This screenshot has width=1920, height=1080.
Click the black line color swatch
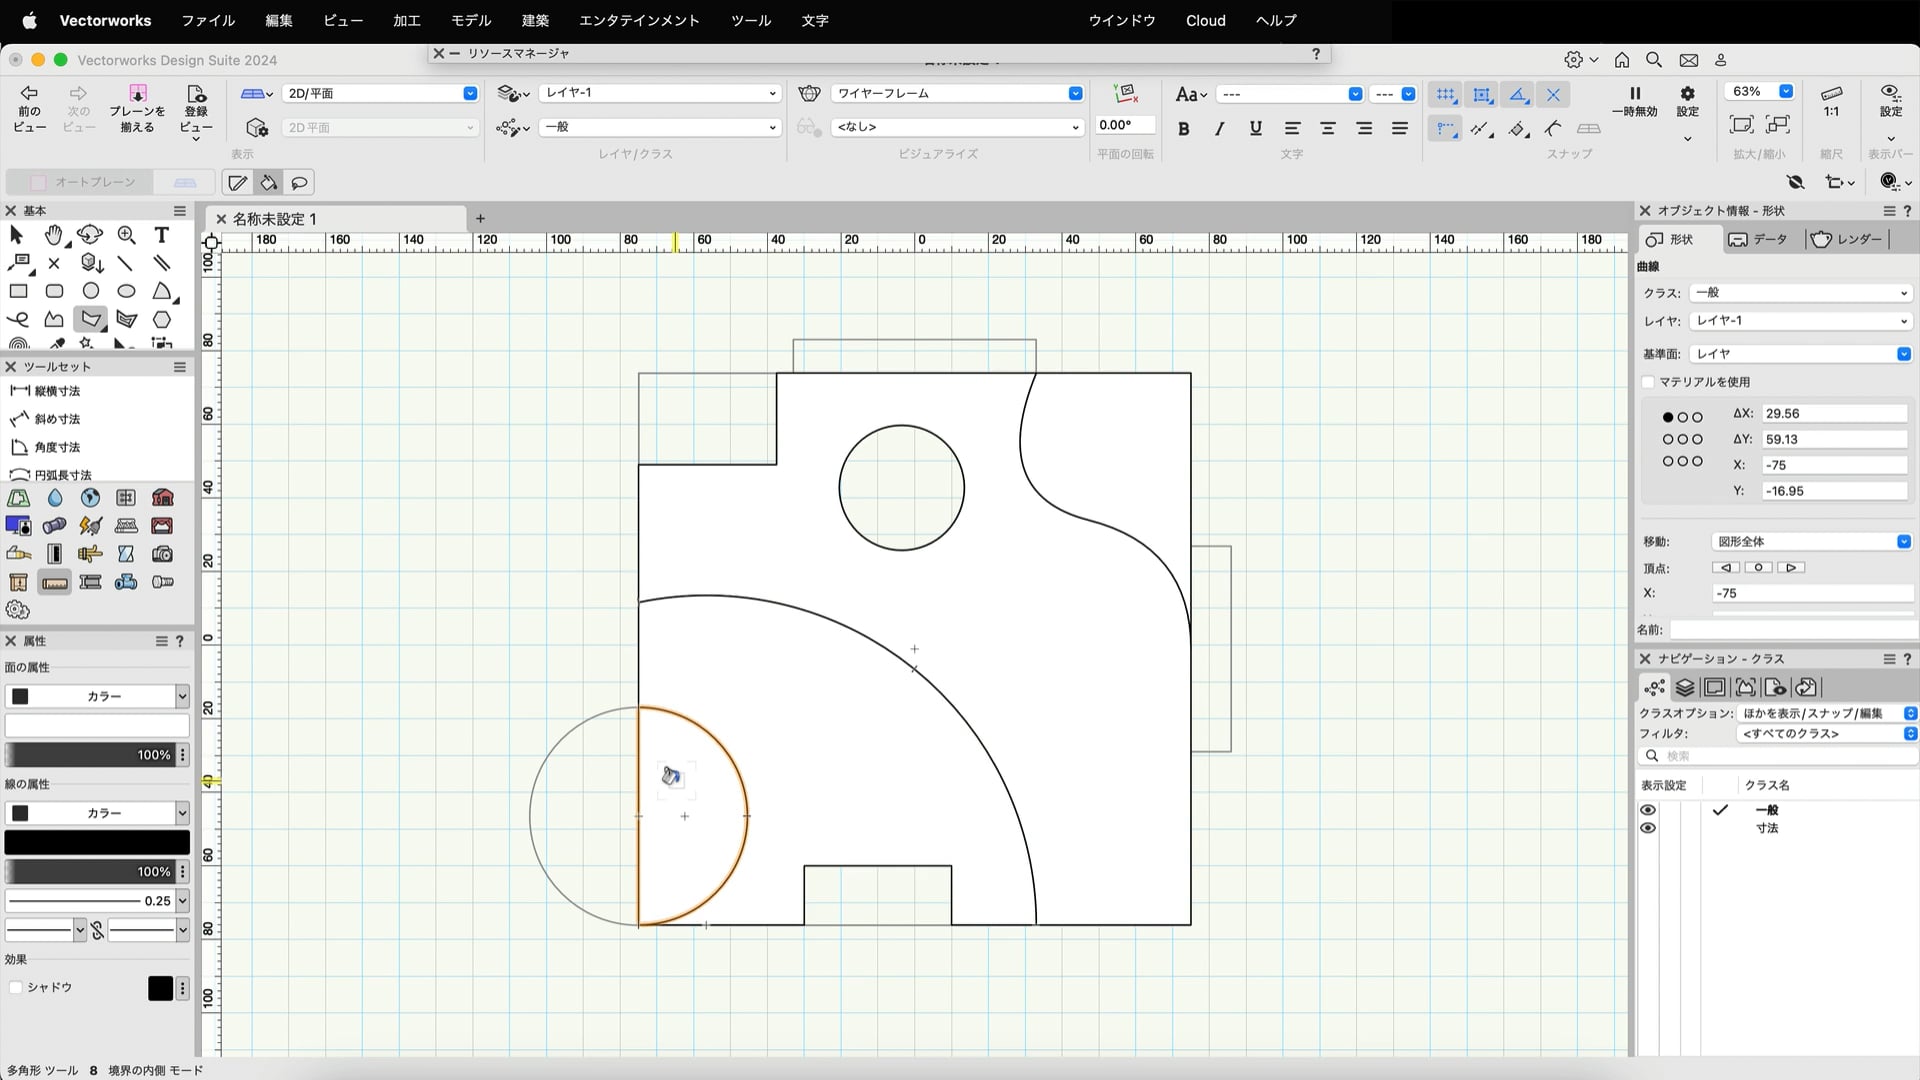(97, 842)
